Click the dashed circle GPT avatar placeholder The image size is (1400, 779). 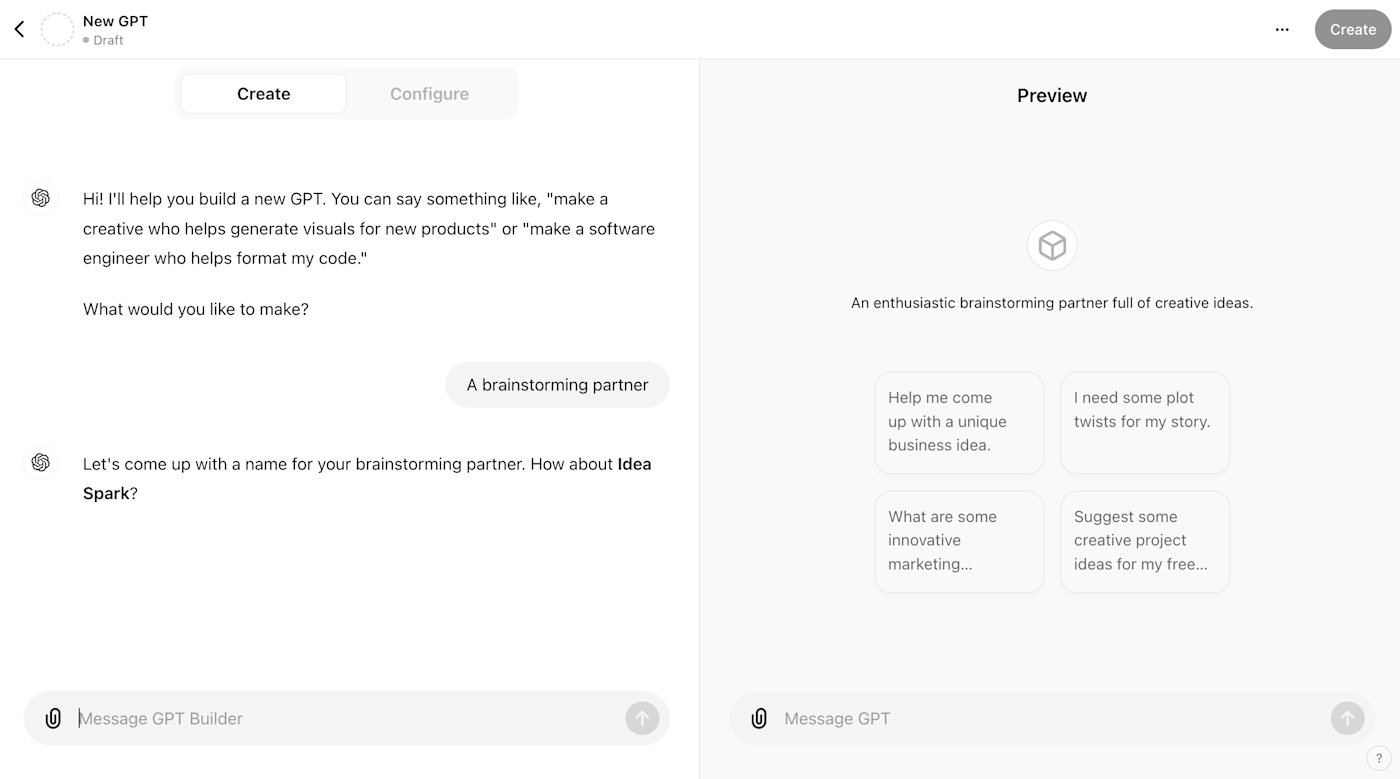(57, 29)
